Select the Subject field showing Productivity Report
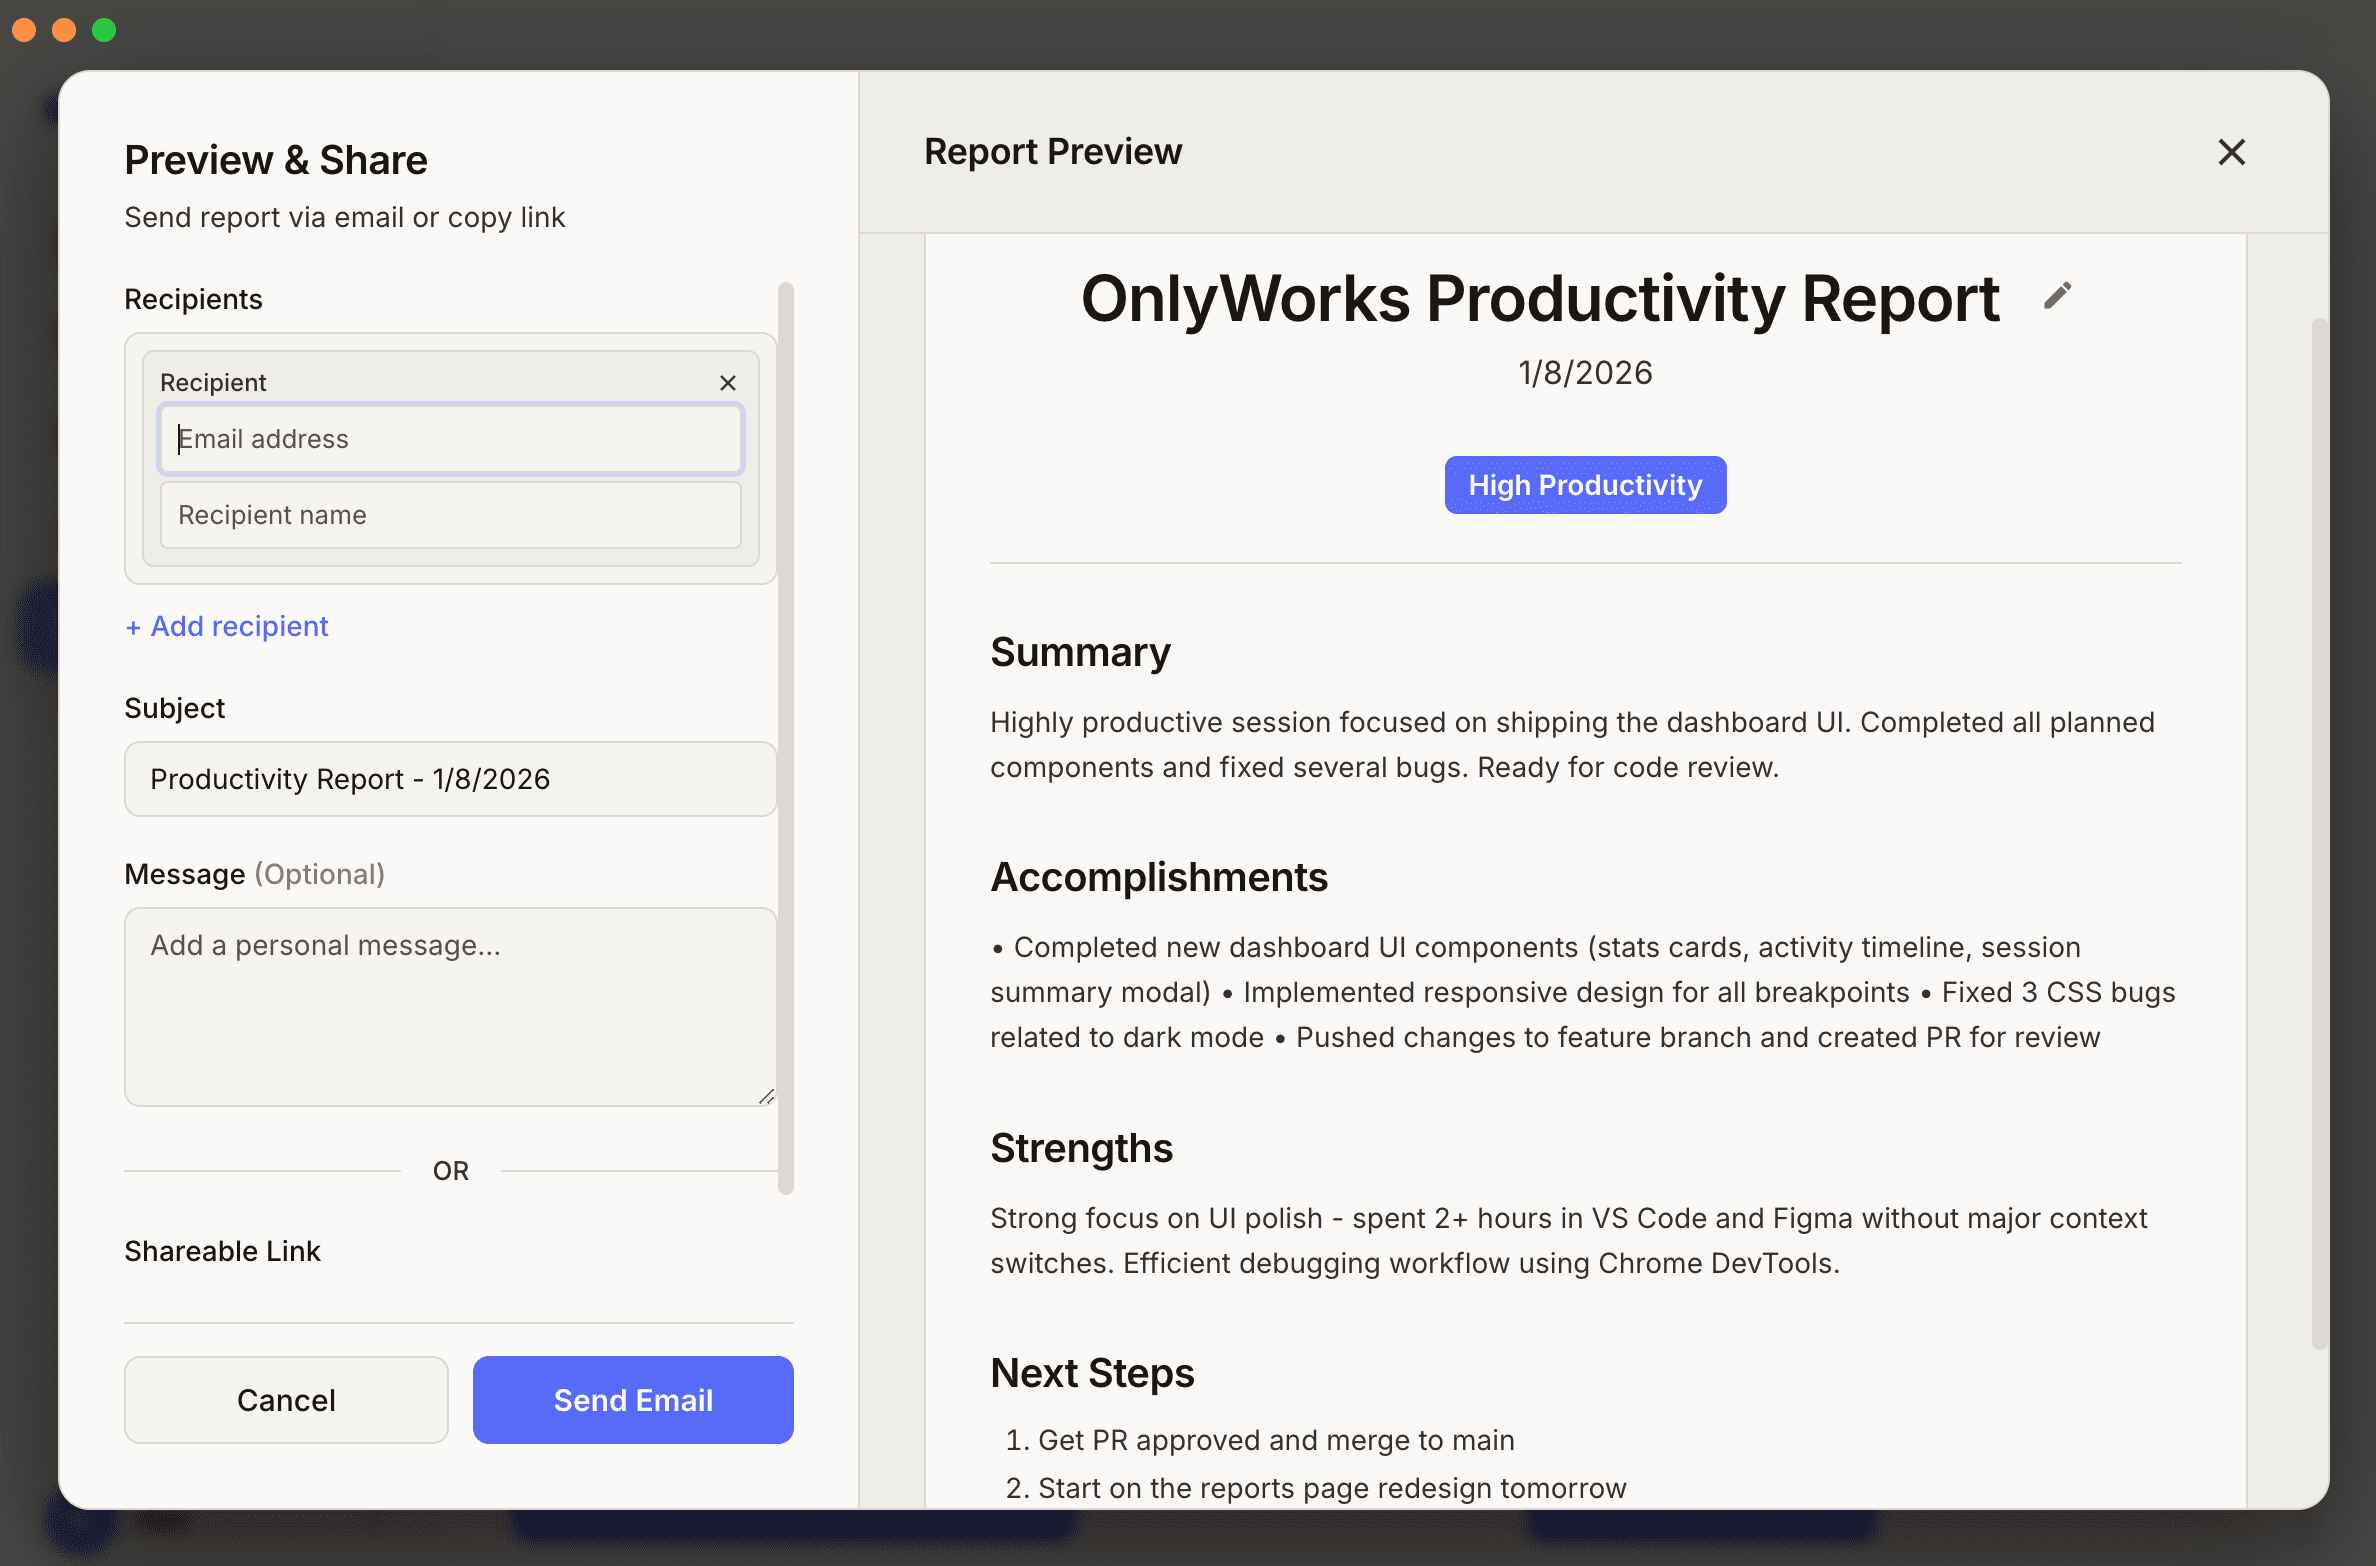 (450, 779)
